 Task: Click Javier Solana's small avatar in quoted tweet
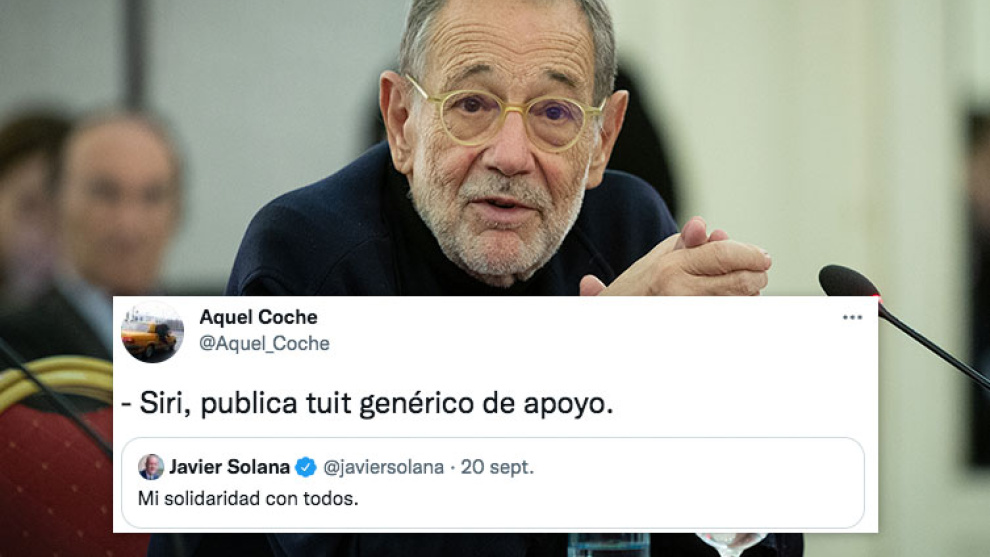(151, 467)
